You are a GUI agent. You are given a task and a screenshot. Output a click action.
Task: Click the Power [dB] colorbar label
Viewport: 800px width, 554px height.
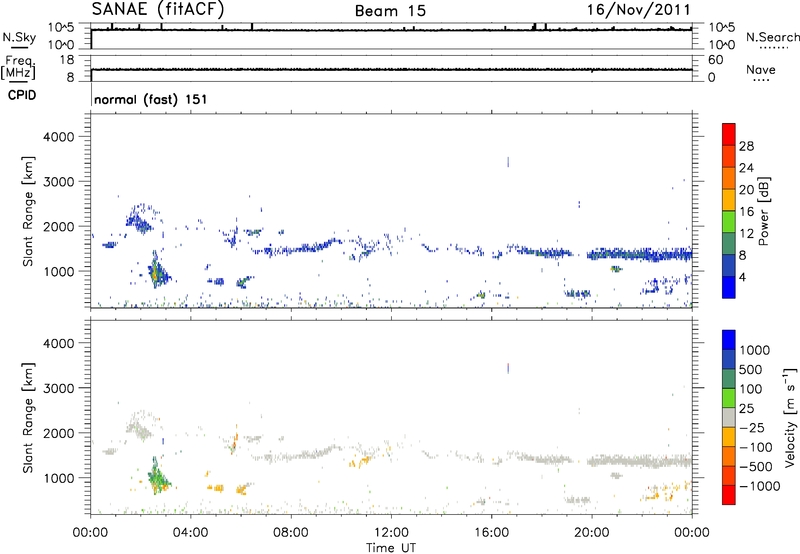763,211
